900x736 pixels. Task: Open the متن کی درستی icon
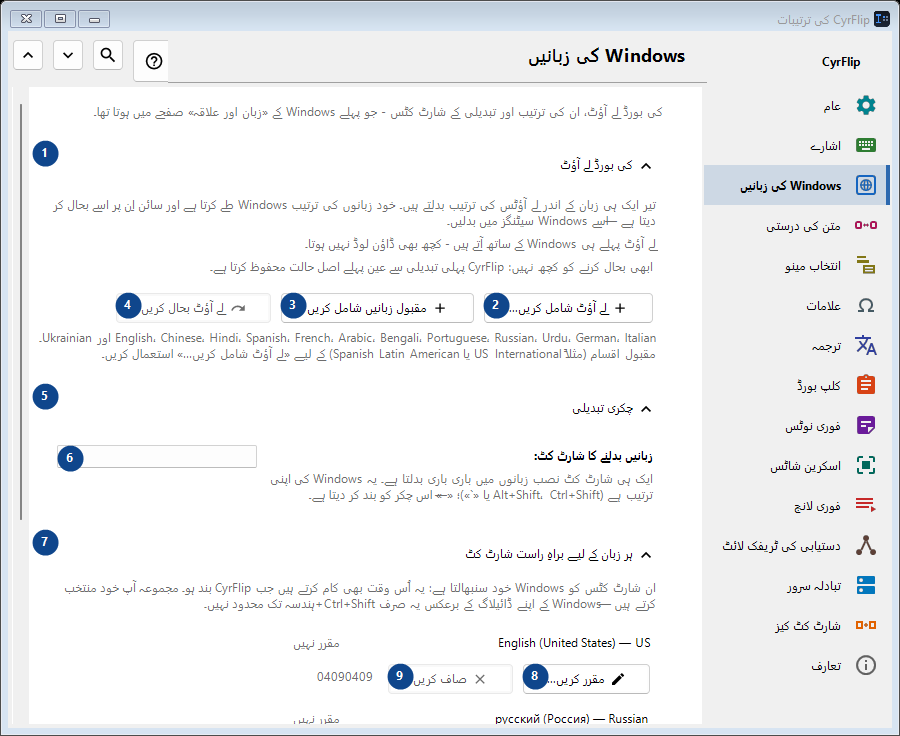[x=866, y=225]
